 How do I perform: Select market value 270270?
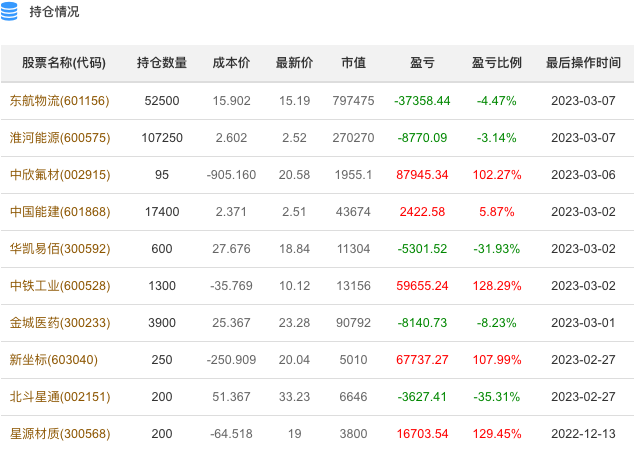354,138
